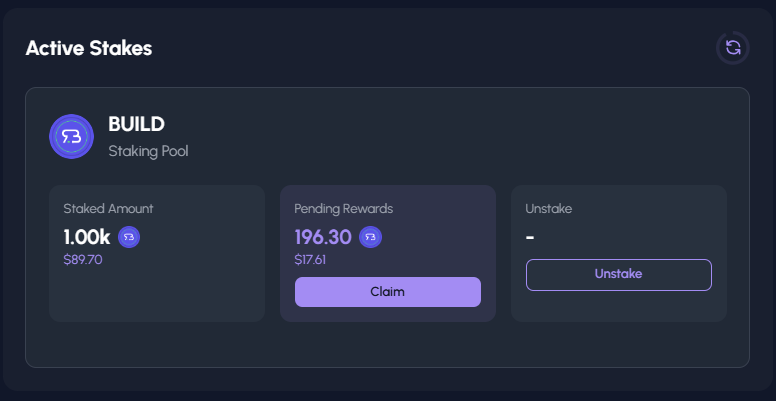776x401 pixels.
Task: Click the token icon next to 1.00k
Action: pos(129,237)
